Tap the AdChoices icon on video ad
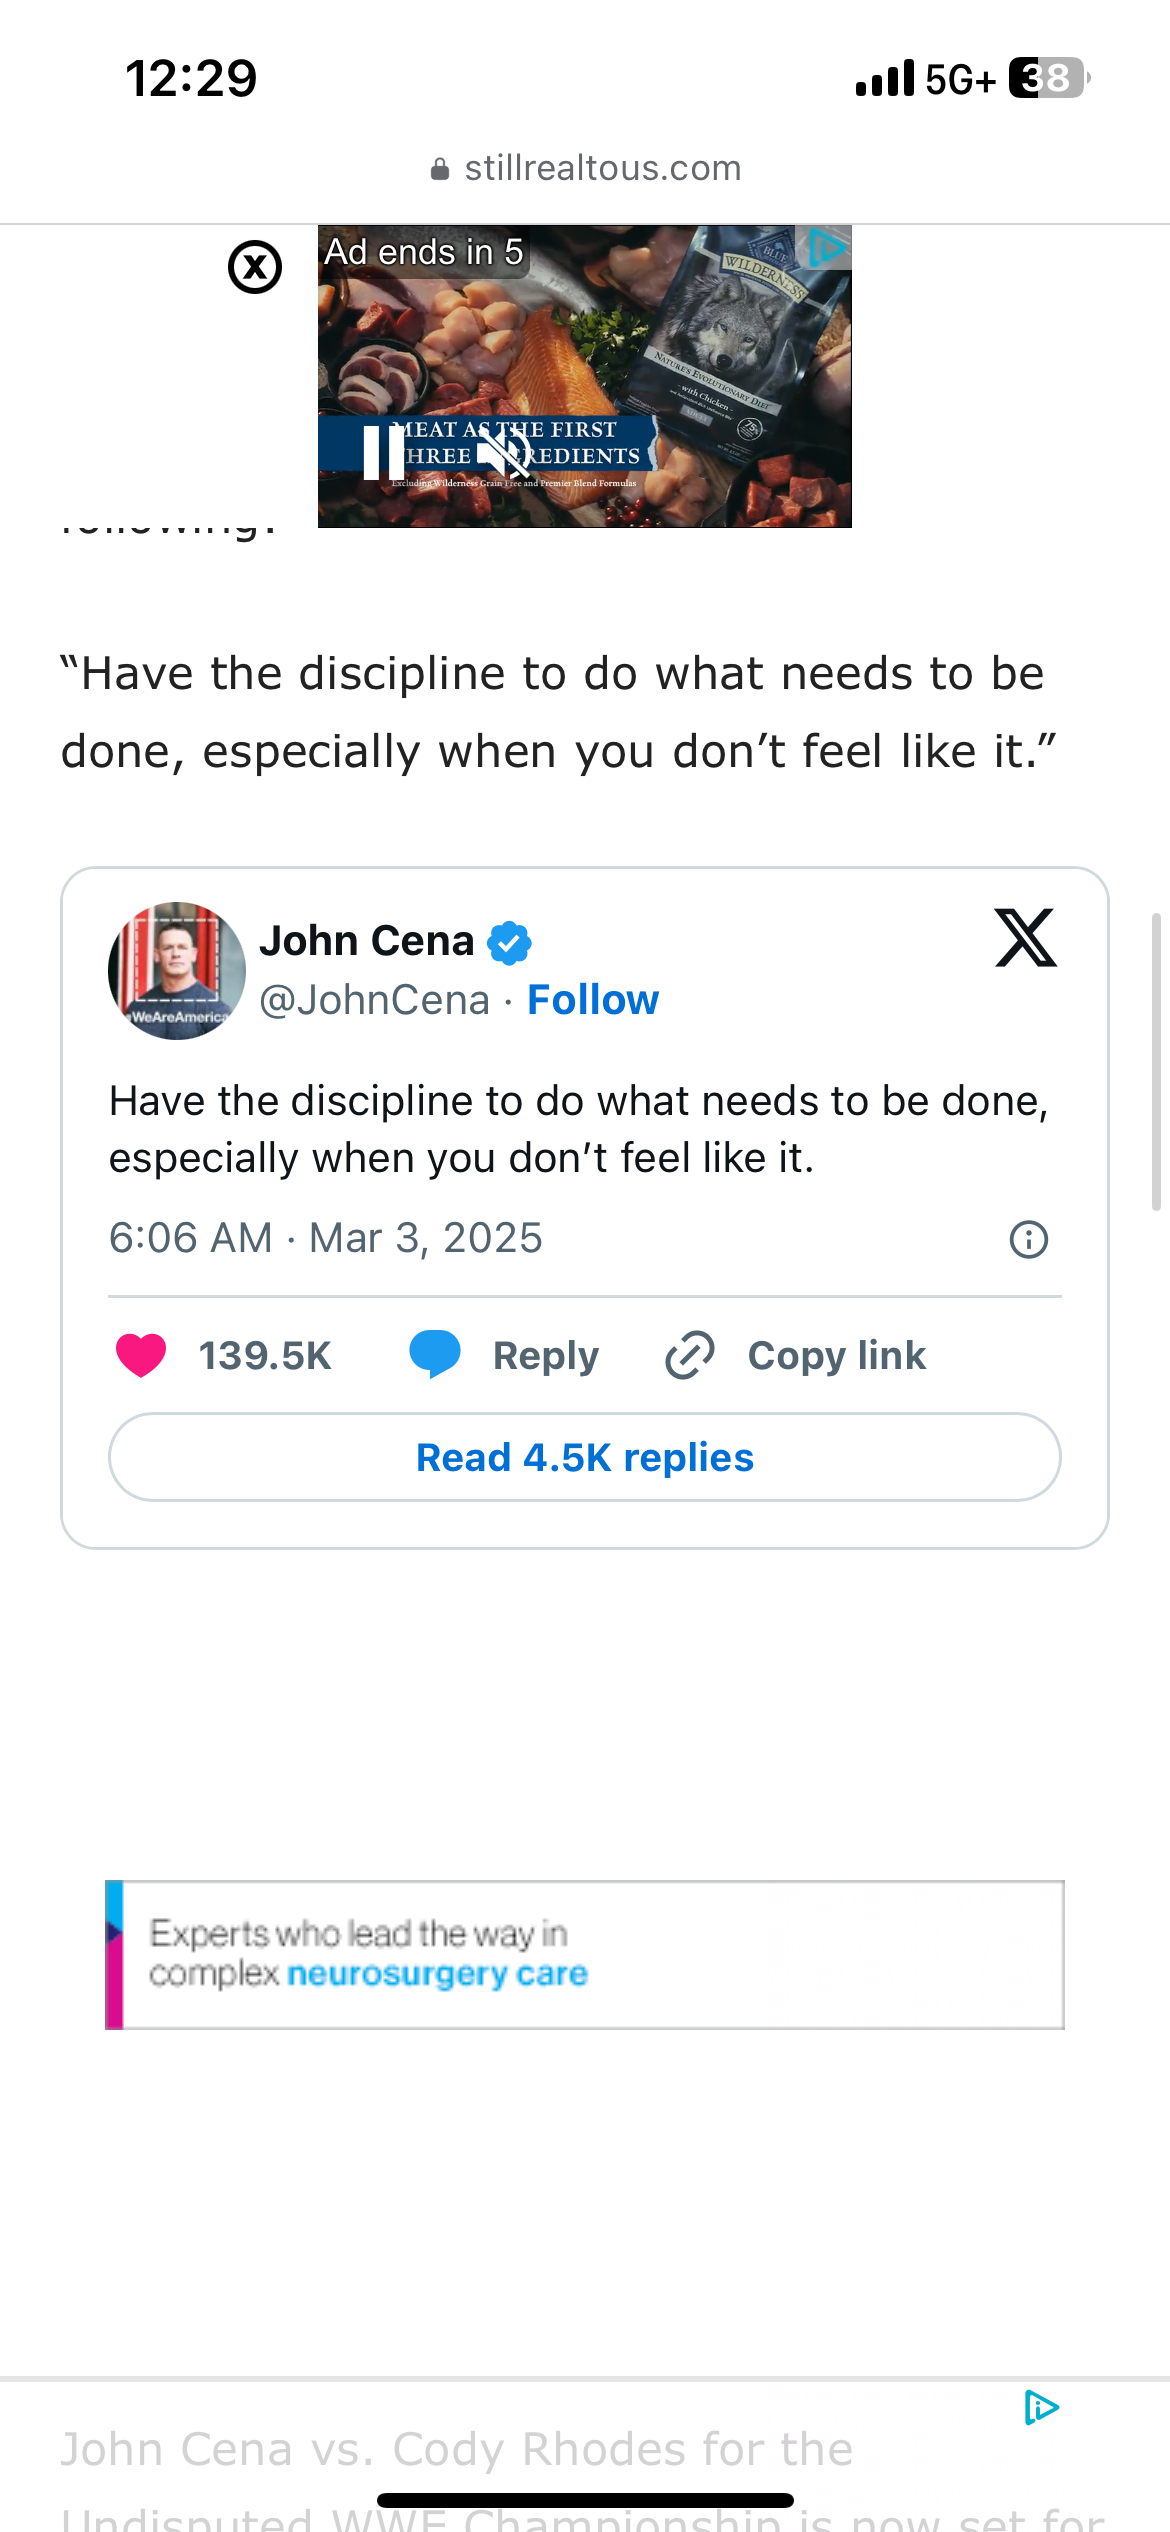 [x=828, y=247]
